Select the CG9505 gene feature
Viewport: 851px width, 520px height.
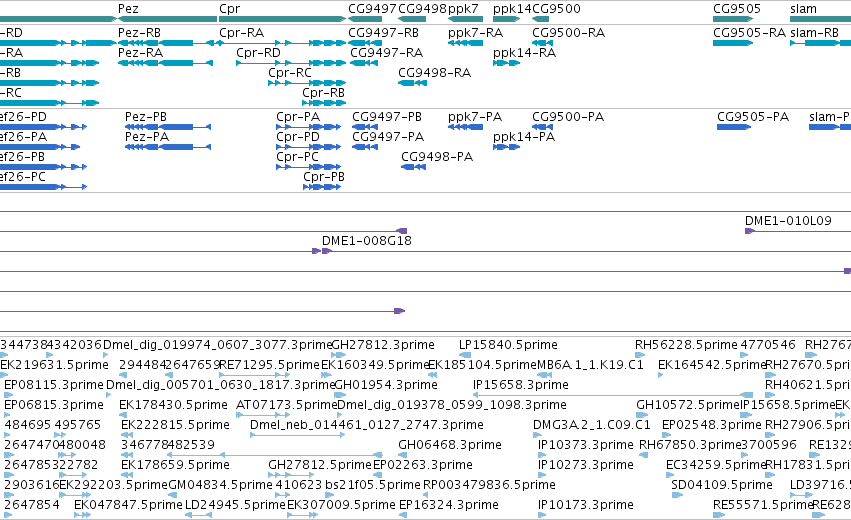733,19
